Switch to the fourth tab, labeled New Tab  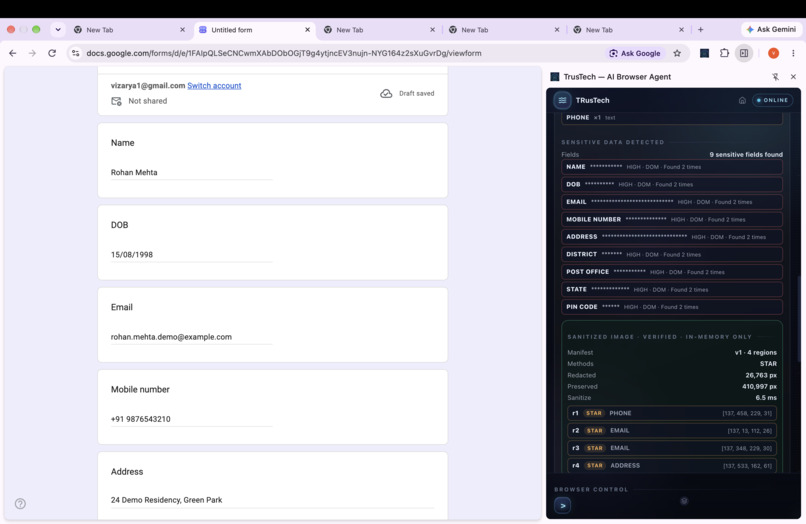(x=504, y=30)
